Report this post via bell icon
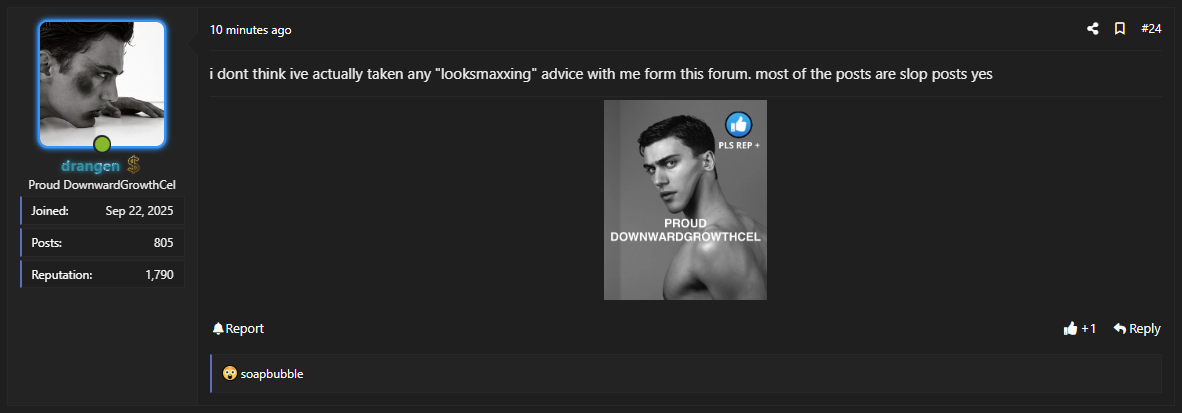 coord(238,328)
